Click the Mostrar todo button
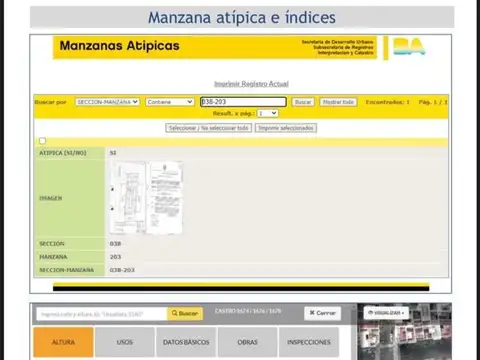The width and height of the screenshot is (480, 360). point(338,102)
